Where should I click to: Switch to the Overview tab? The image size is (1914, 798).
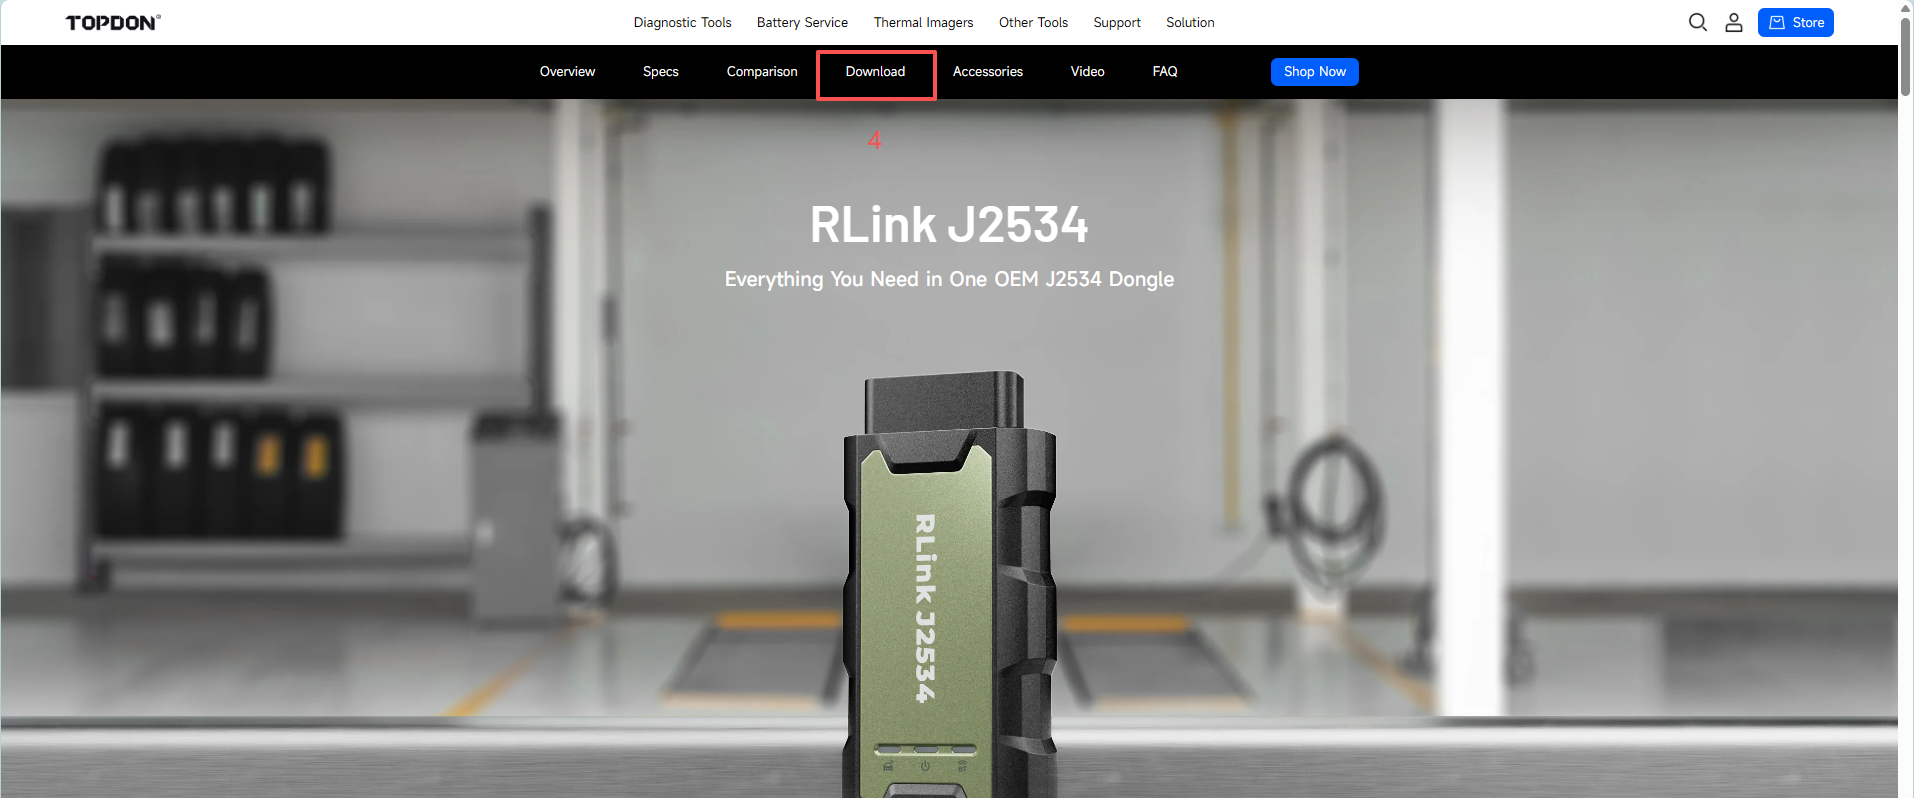(x=567, y=72)
